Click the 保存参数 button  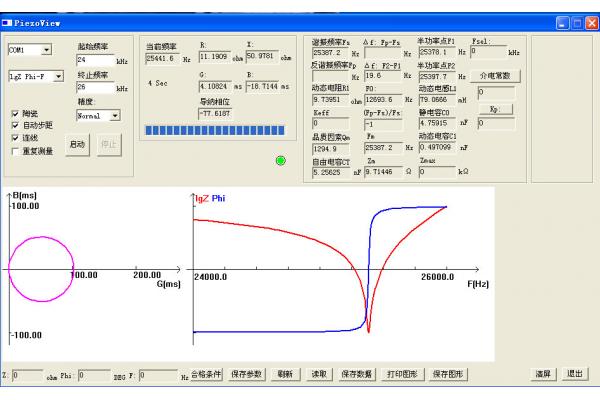pos(246,374)
